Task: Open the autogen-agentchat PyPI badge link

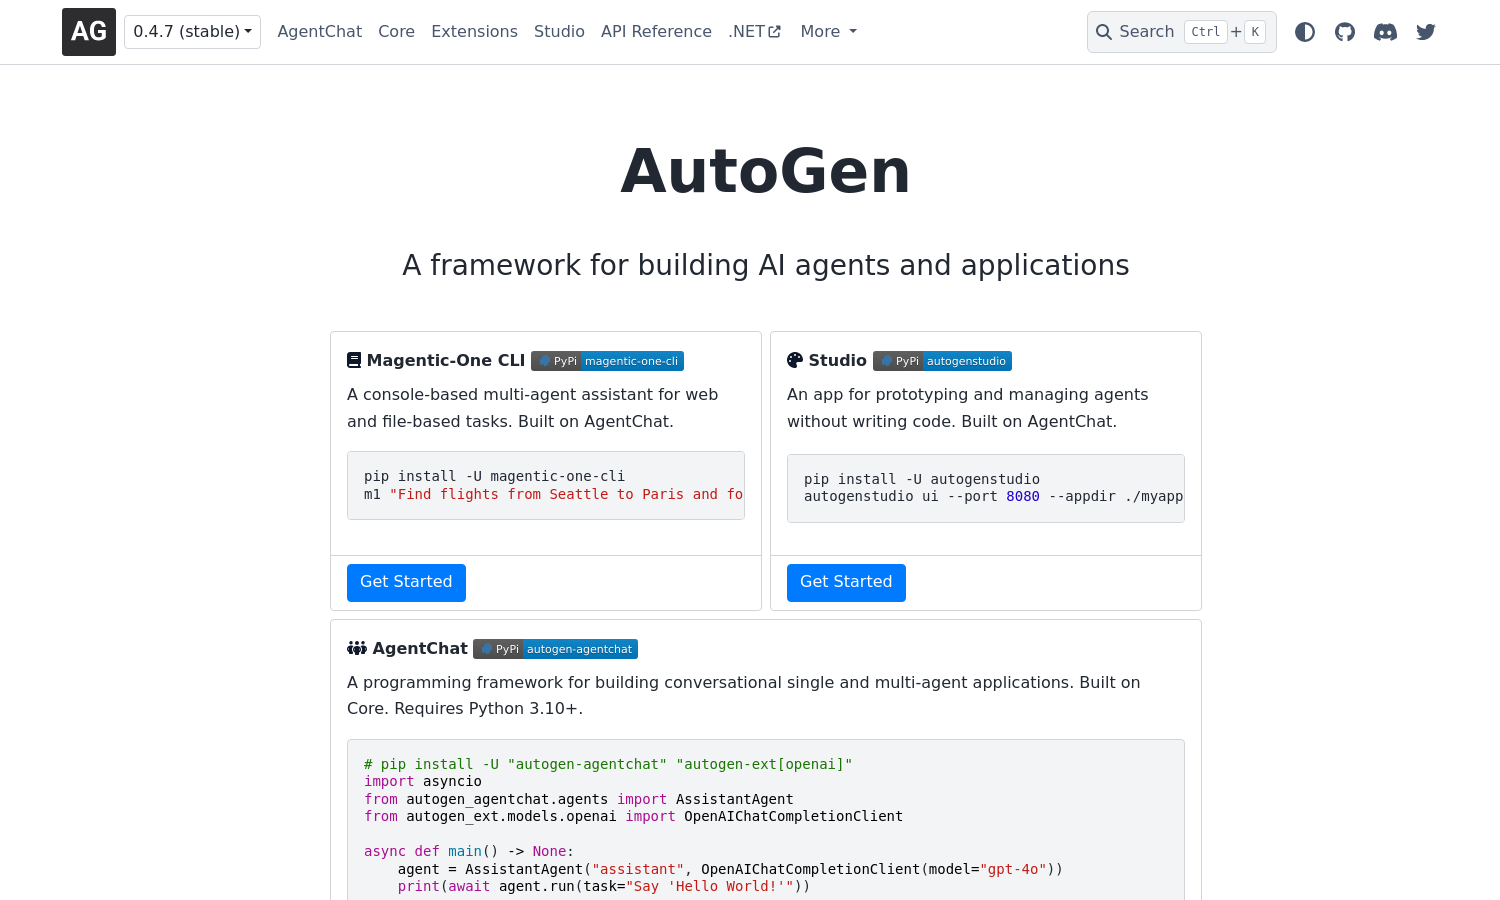Action: pyautogui.click(x=555, y=648)
